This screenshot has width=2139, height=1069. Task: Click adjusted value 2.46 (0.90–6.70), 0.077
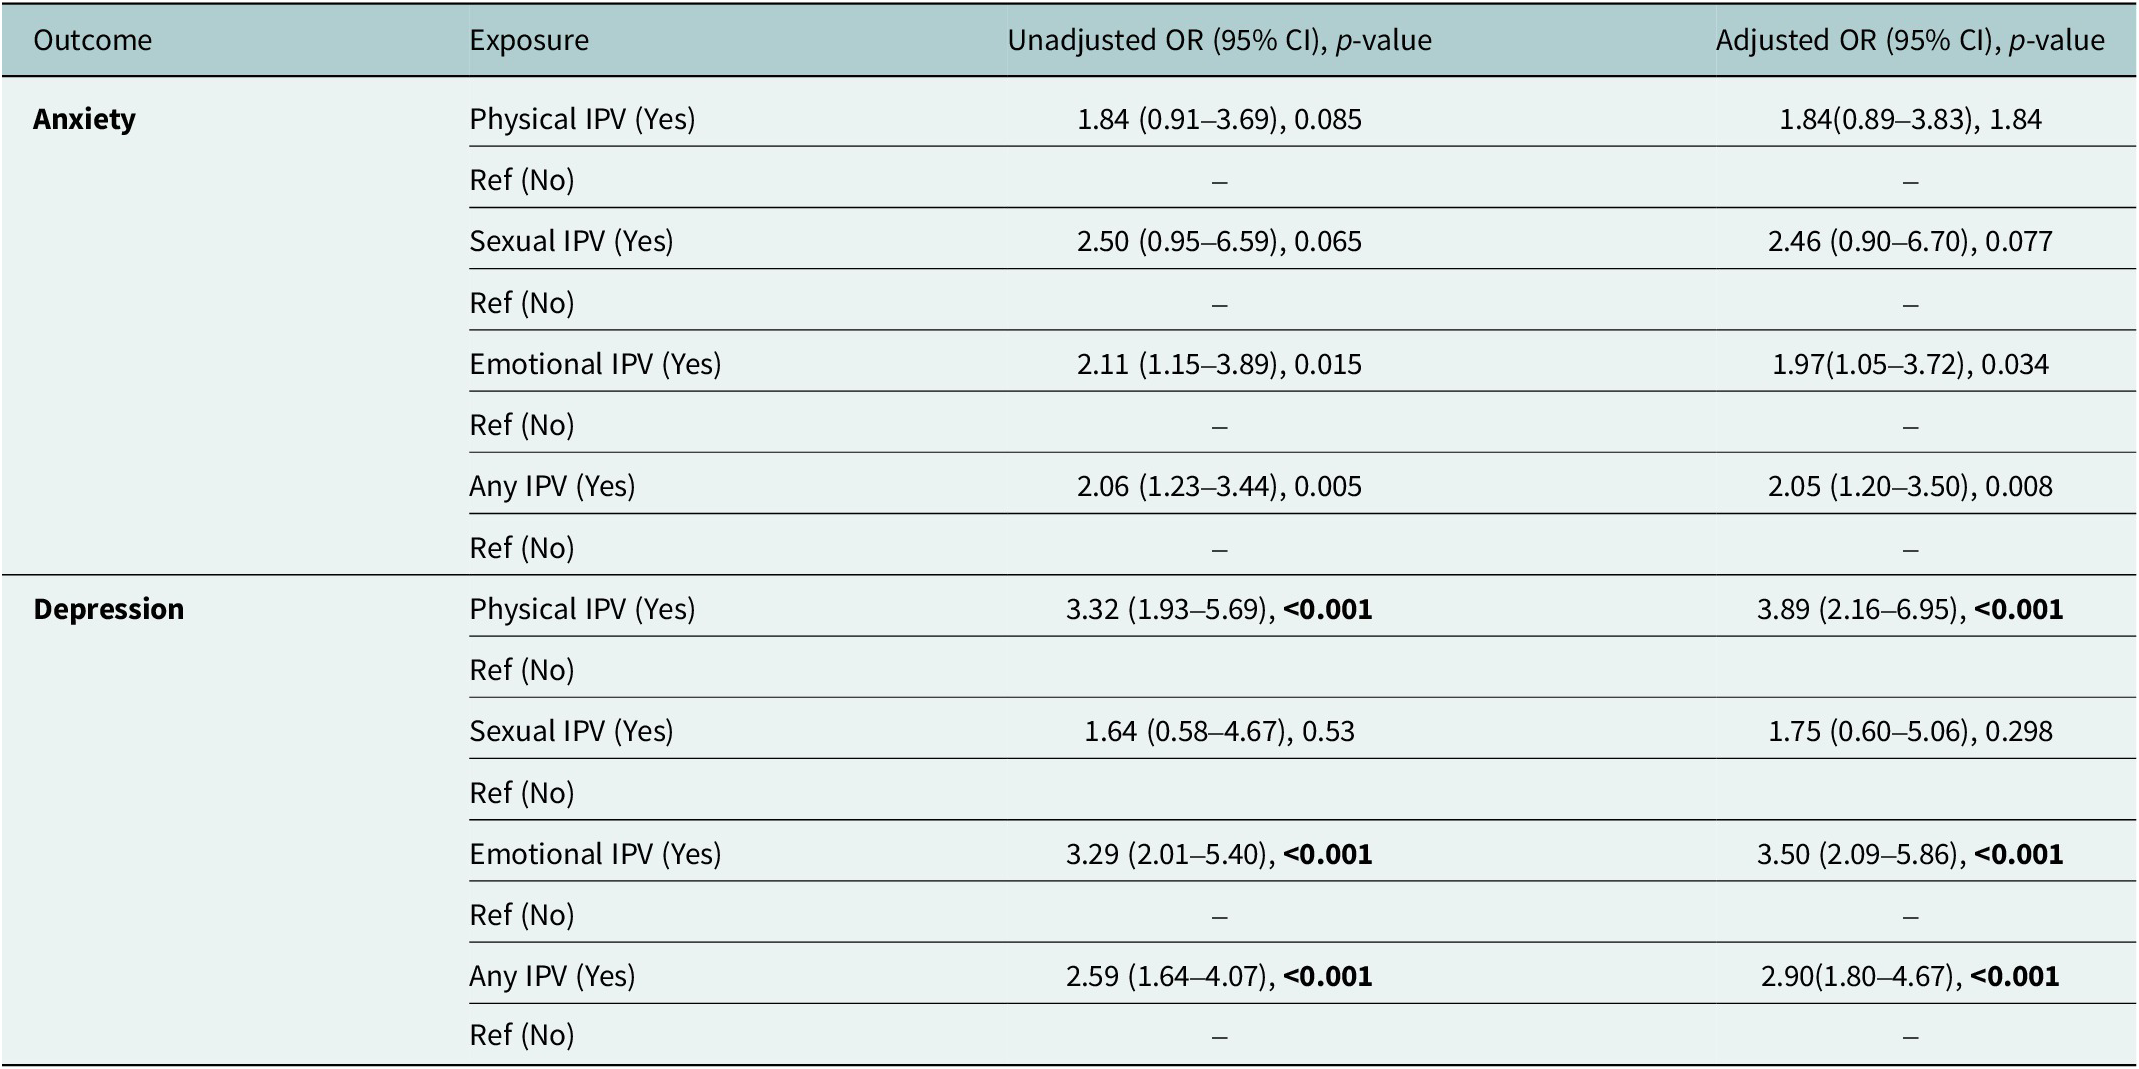[1910, 241]
